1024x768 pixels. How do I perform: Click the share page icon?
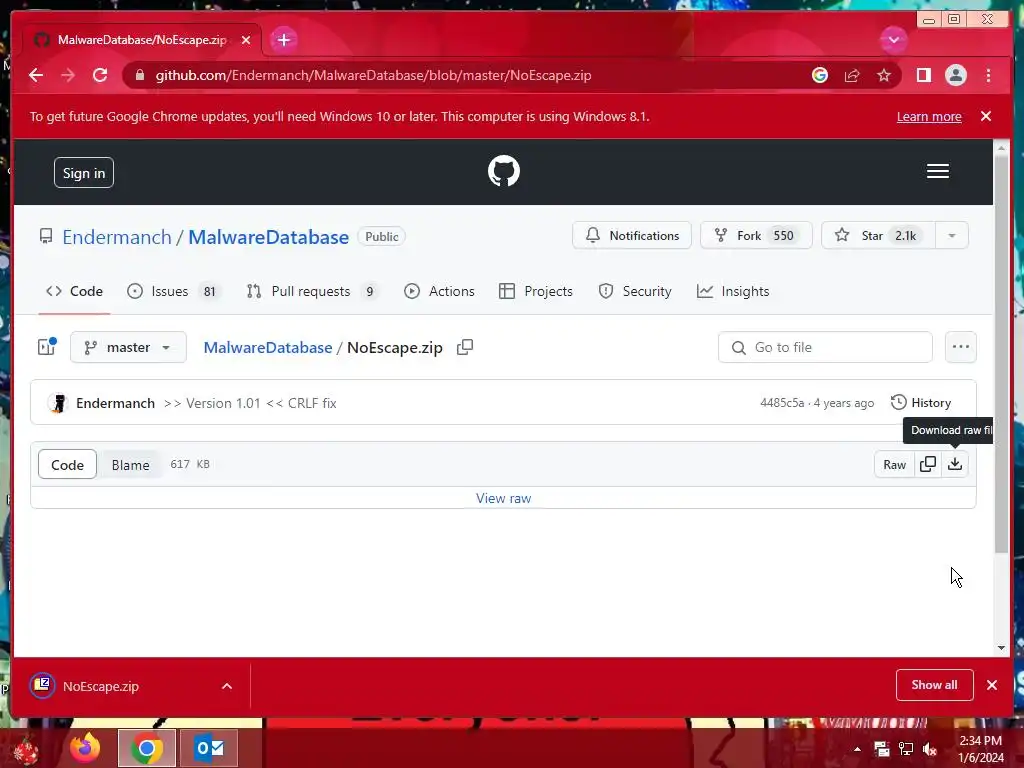(852, 75)
